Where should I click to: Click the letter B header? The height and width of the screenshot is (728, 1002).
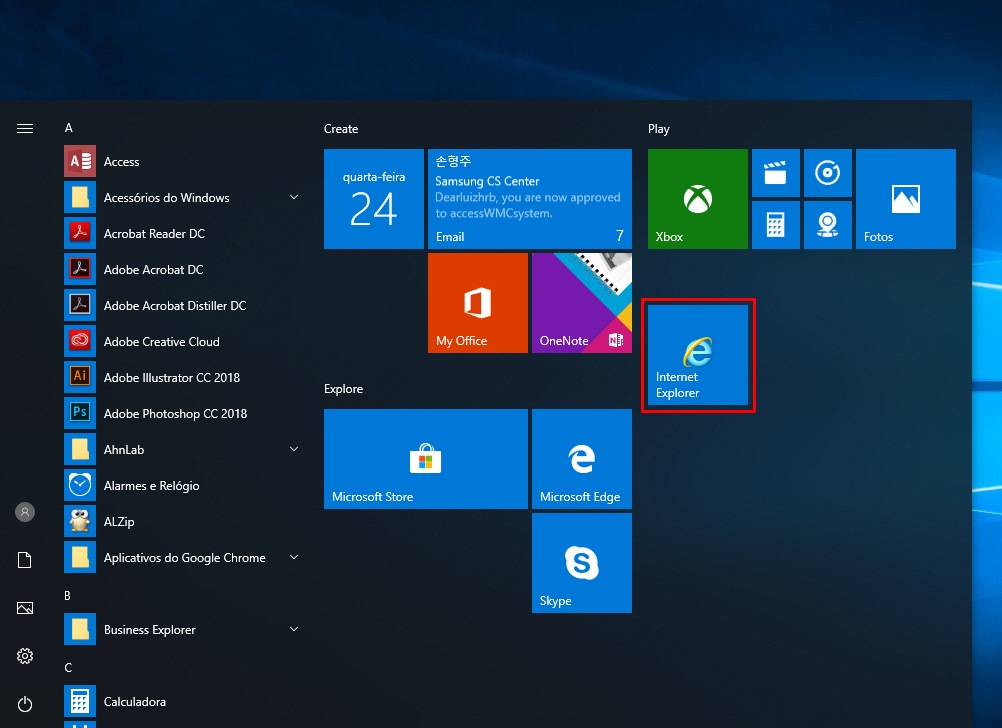[67, 596]
